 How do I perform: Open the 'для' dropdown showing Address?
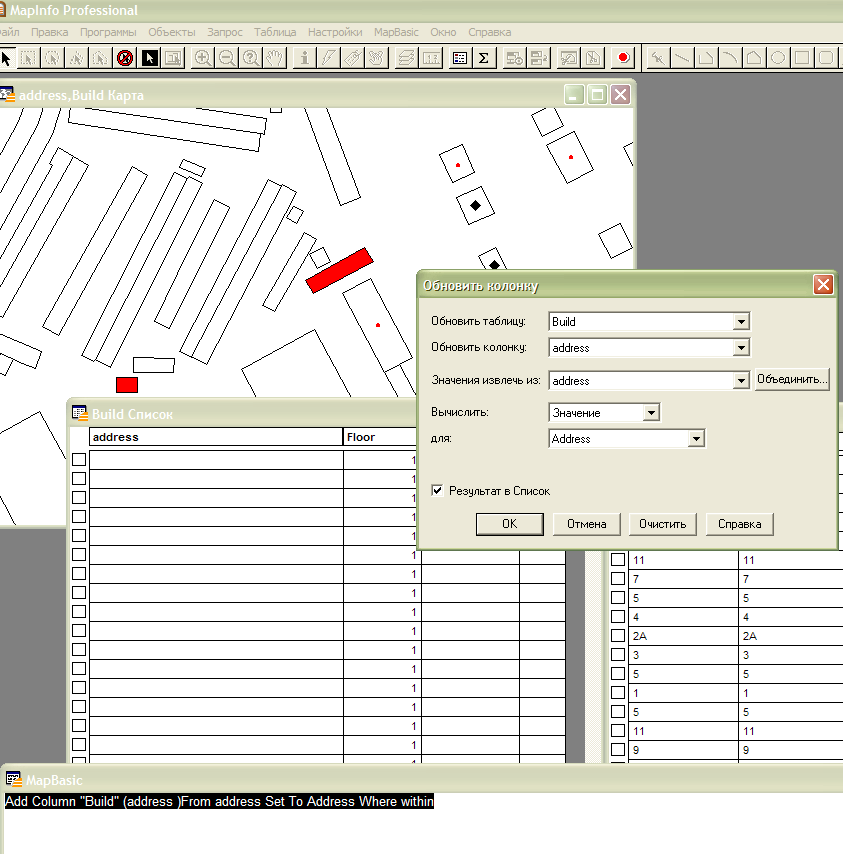[696, 439]
